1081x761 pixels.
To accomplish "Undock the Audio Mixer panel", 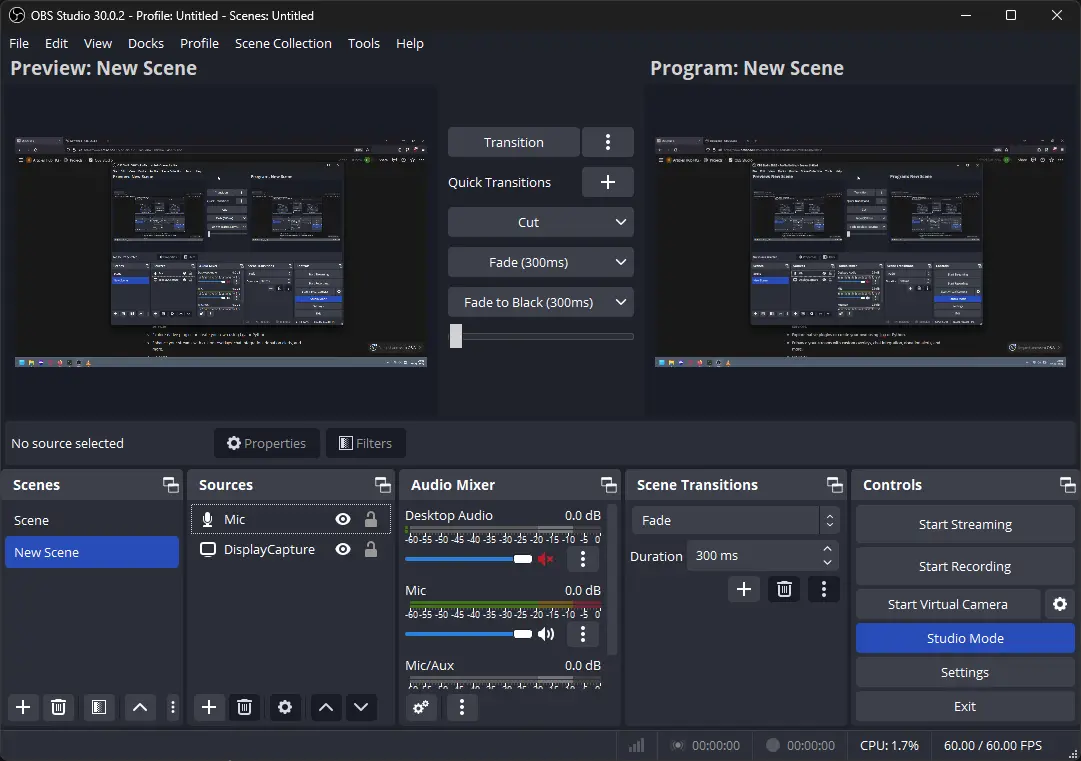I will coord(609,485).
